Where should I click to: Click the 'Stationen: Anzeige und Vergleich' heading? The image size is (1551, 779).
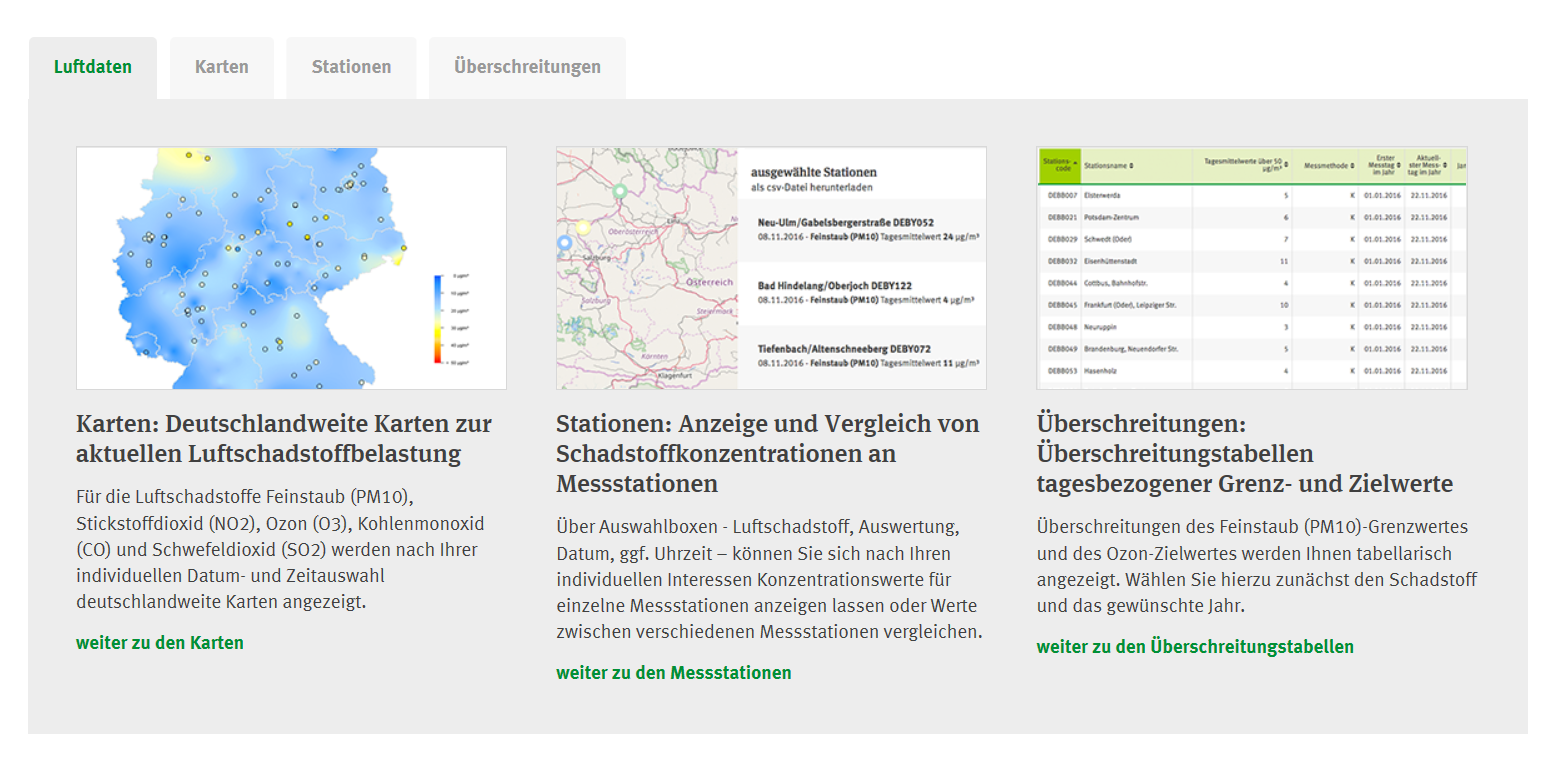pos(767,453)
